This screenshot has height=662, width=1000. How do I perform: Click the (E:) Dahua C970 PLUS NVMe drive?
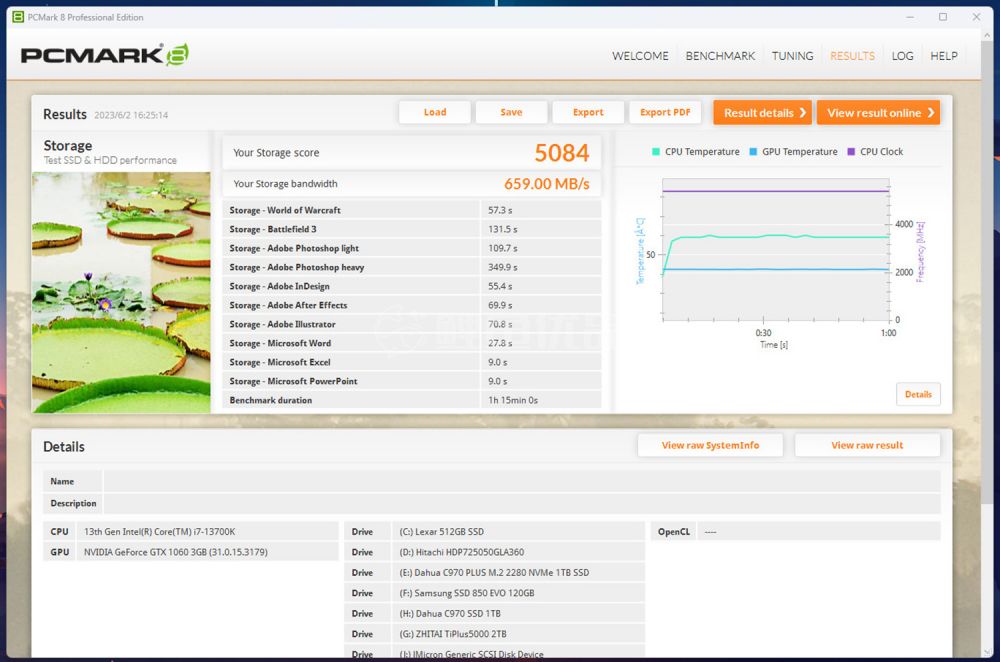(494, 572)
